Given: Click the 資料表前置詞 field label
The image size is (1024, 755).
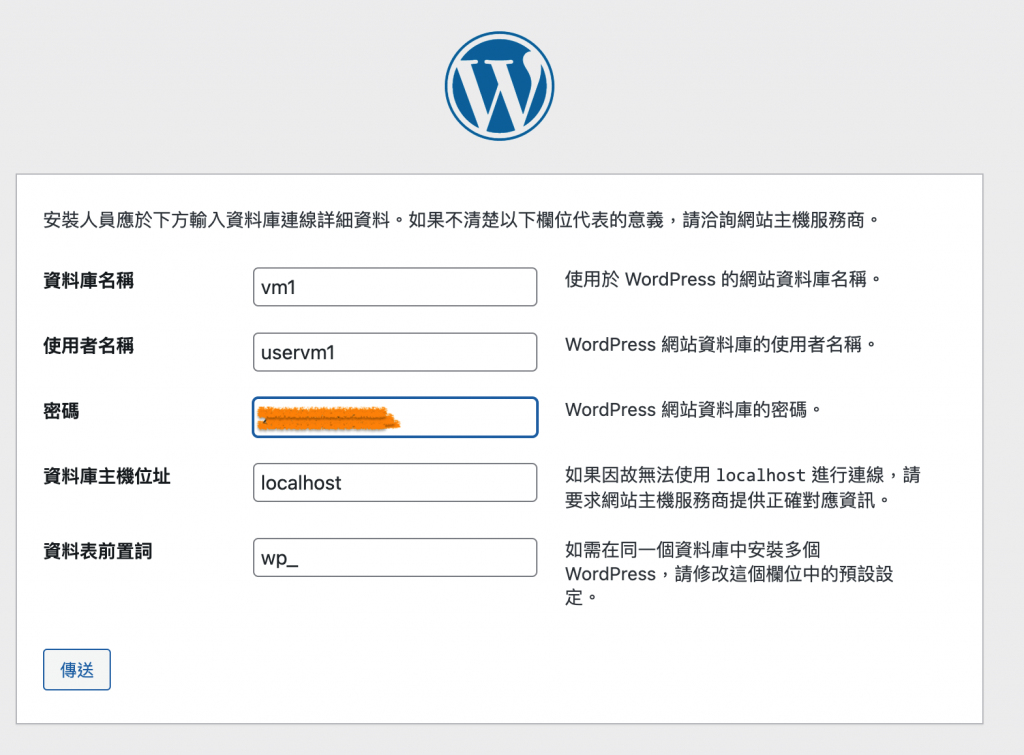Looking at the screenshot, I should coord(98,551).
